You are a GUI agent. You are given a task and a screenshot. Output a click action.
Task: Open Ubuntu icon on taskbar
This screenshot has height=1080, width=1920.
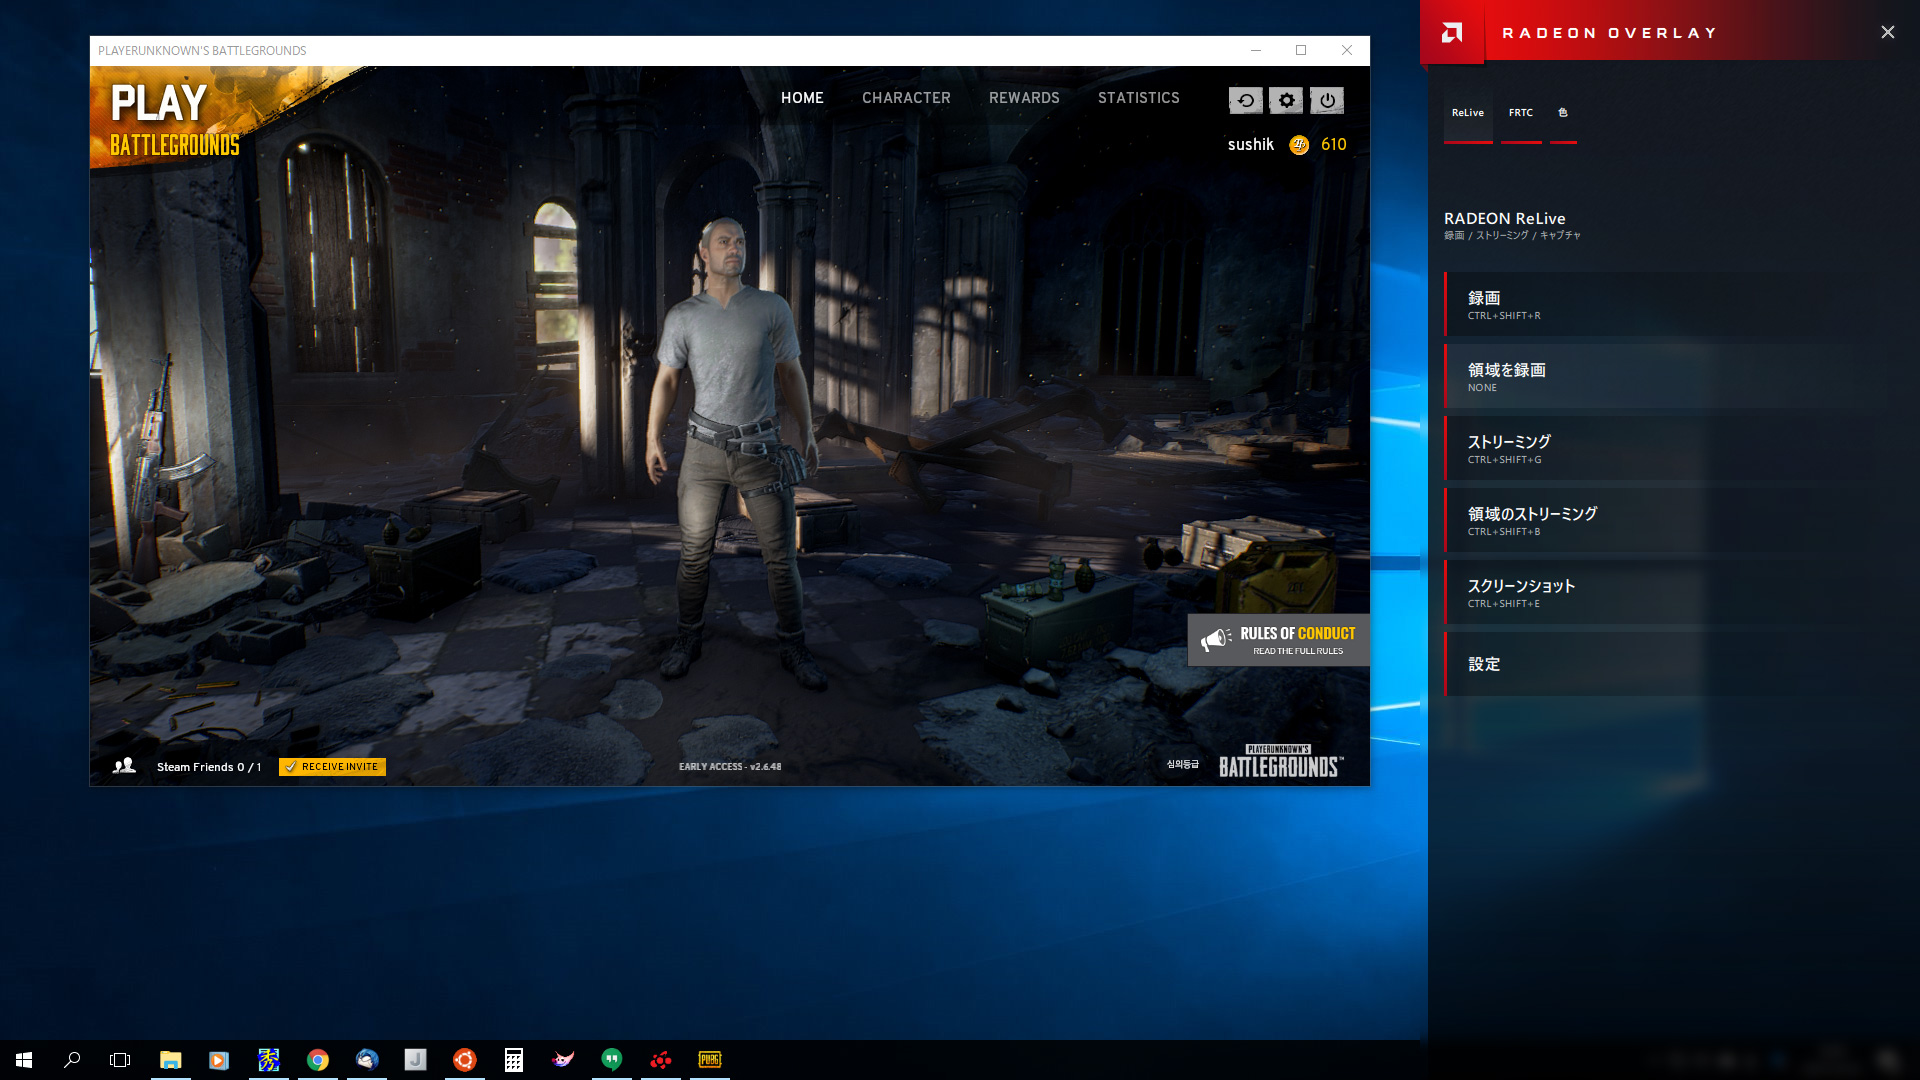(x=465, y=1060)
